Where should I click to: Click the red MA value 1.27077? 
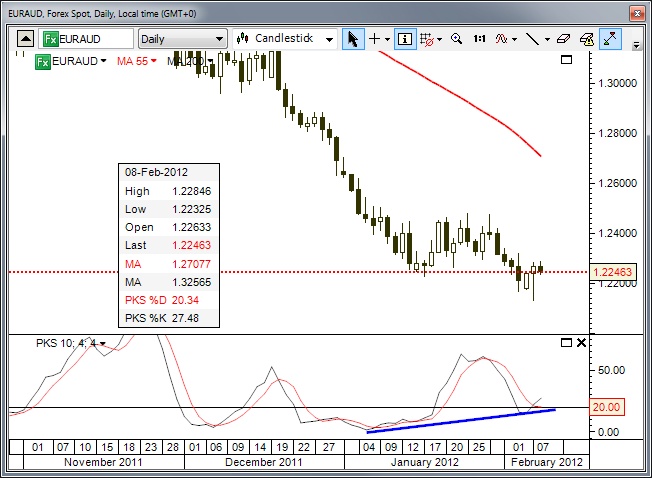click(192, 264)
